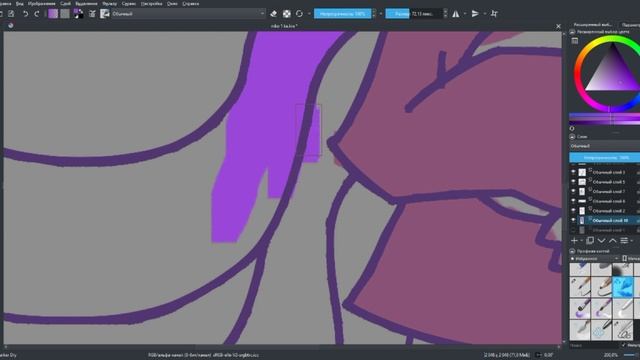Reload the original brush preset
Viewport: 640px width, 360px height.
(299, 14)
